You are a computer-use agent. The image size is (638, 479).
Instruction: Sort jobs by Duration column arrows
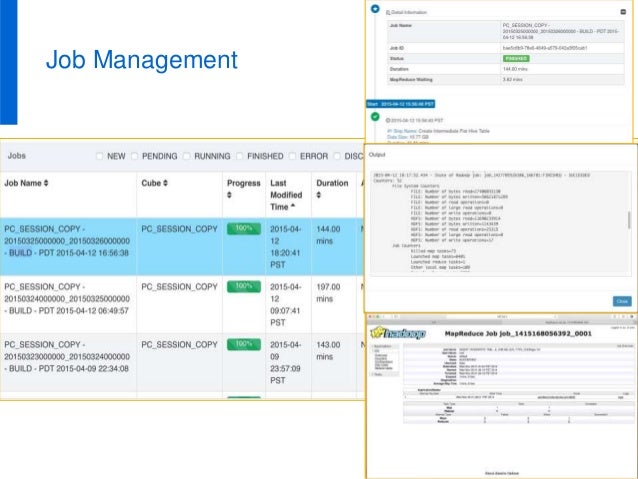319,195
